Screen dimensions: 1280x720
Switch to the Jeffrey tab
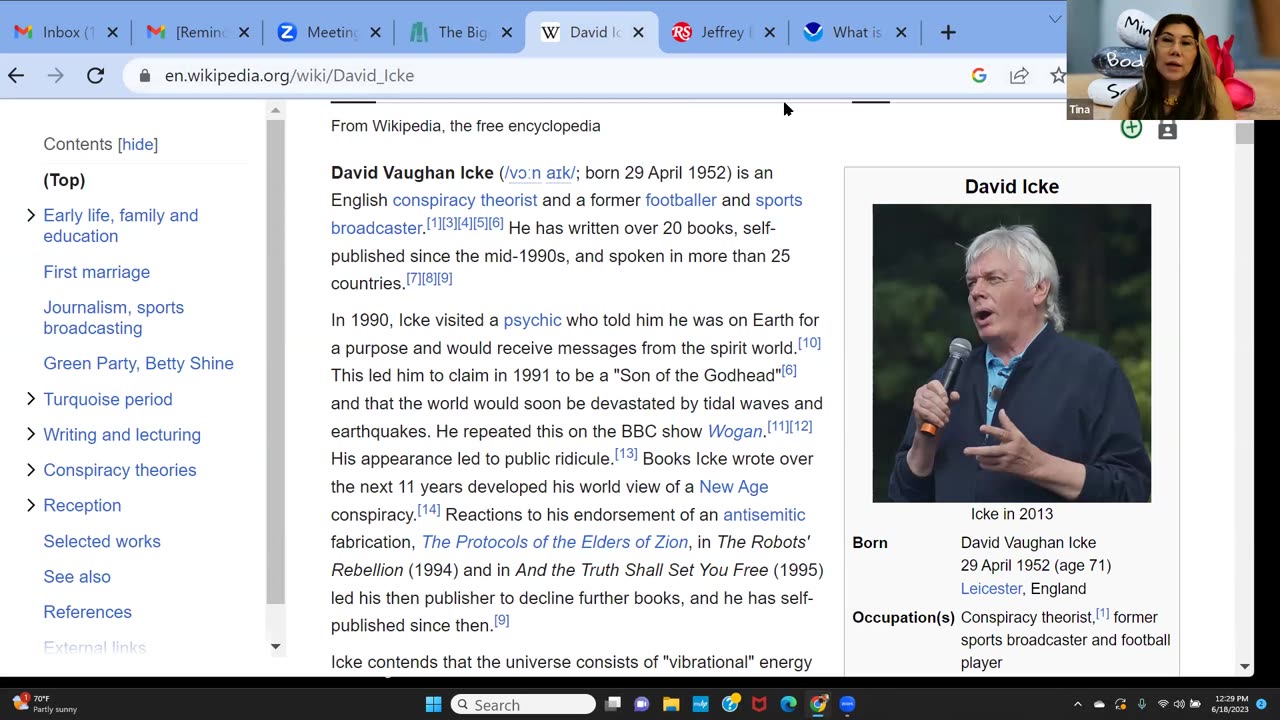(x=722, y=32)
